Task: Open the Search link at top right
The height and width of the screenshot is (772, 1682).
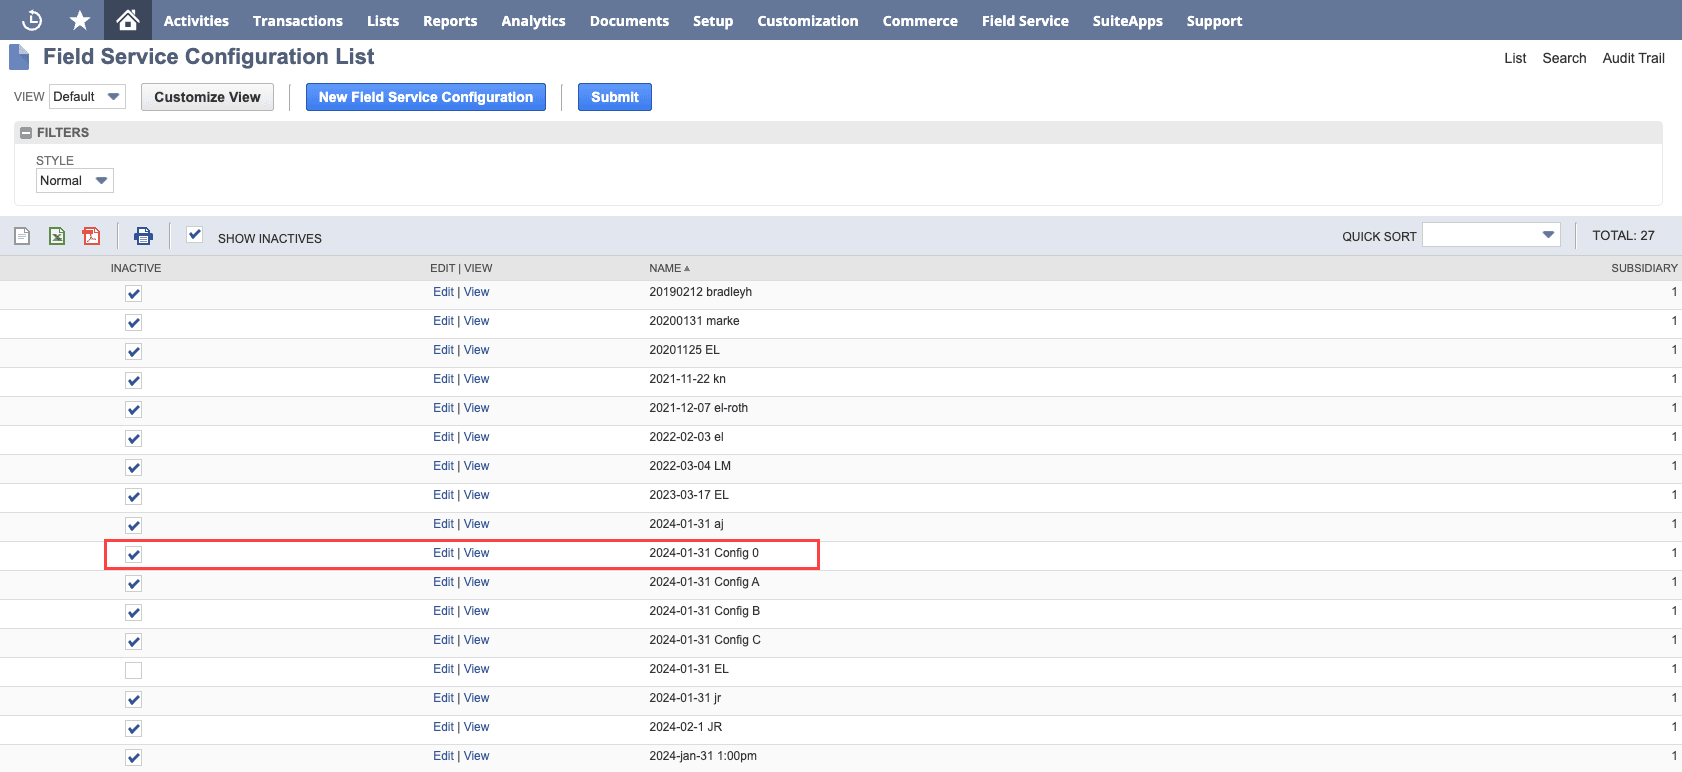Action: tap(1564, 58)
